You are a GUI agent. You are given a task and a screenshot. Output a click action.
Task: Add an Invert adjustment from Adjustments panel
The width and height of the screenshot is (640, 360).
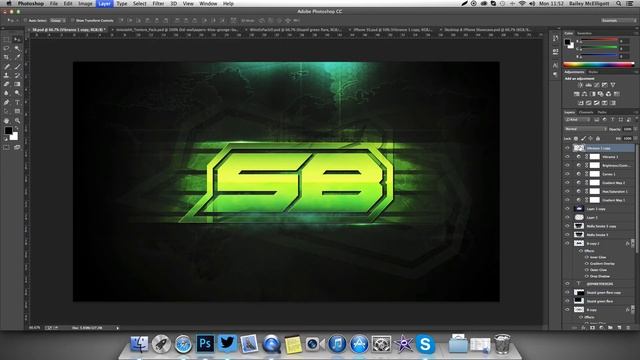(580, 103)
